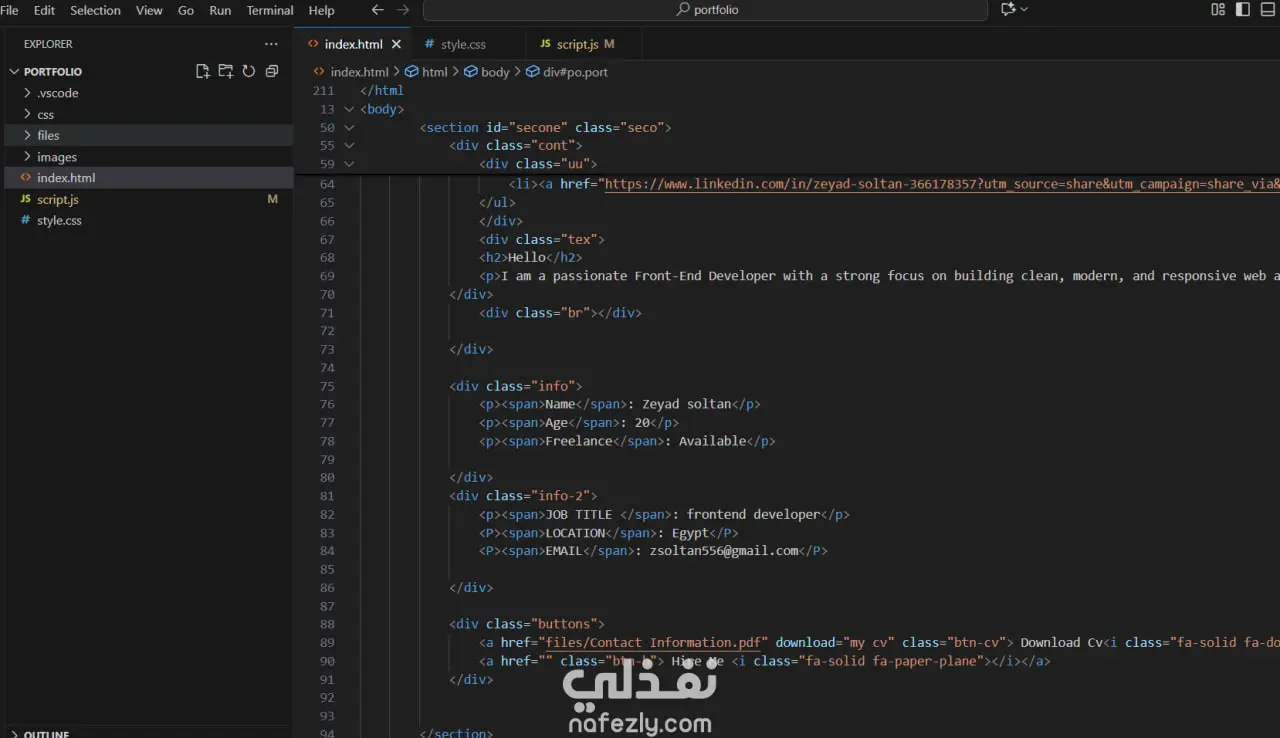The height and width of the screenshot is (738, 1280).
Task: Create a new file in the PORTFOLIO explorer
Action: [x=203, y=71]
